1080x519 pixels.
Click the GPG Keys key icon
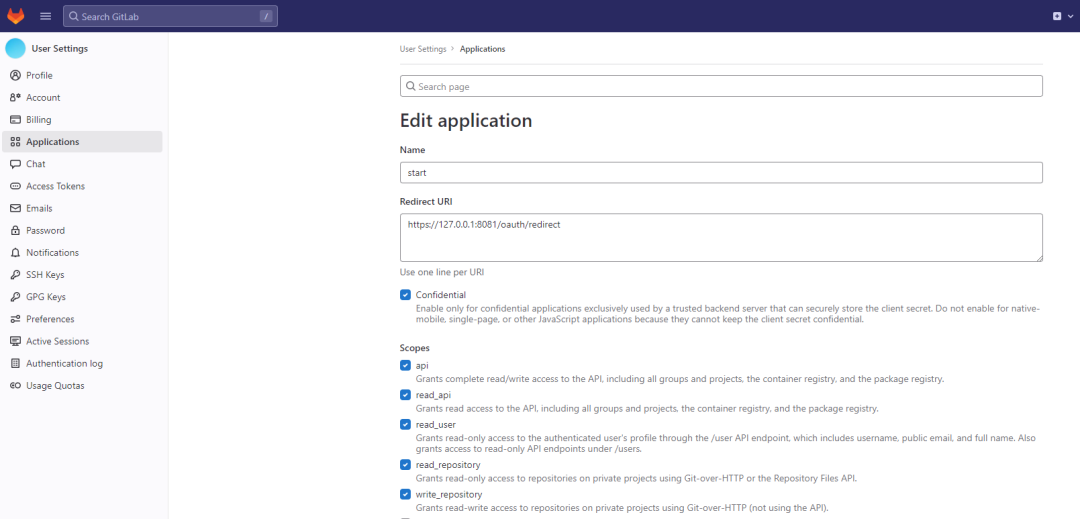tap(15, 297)
